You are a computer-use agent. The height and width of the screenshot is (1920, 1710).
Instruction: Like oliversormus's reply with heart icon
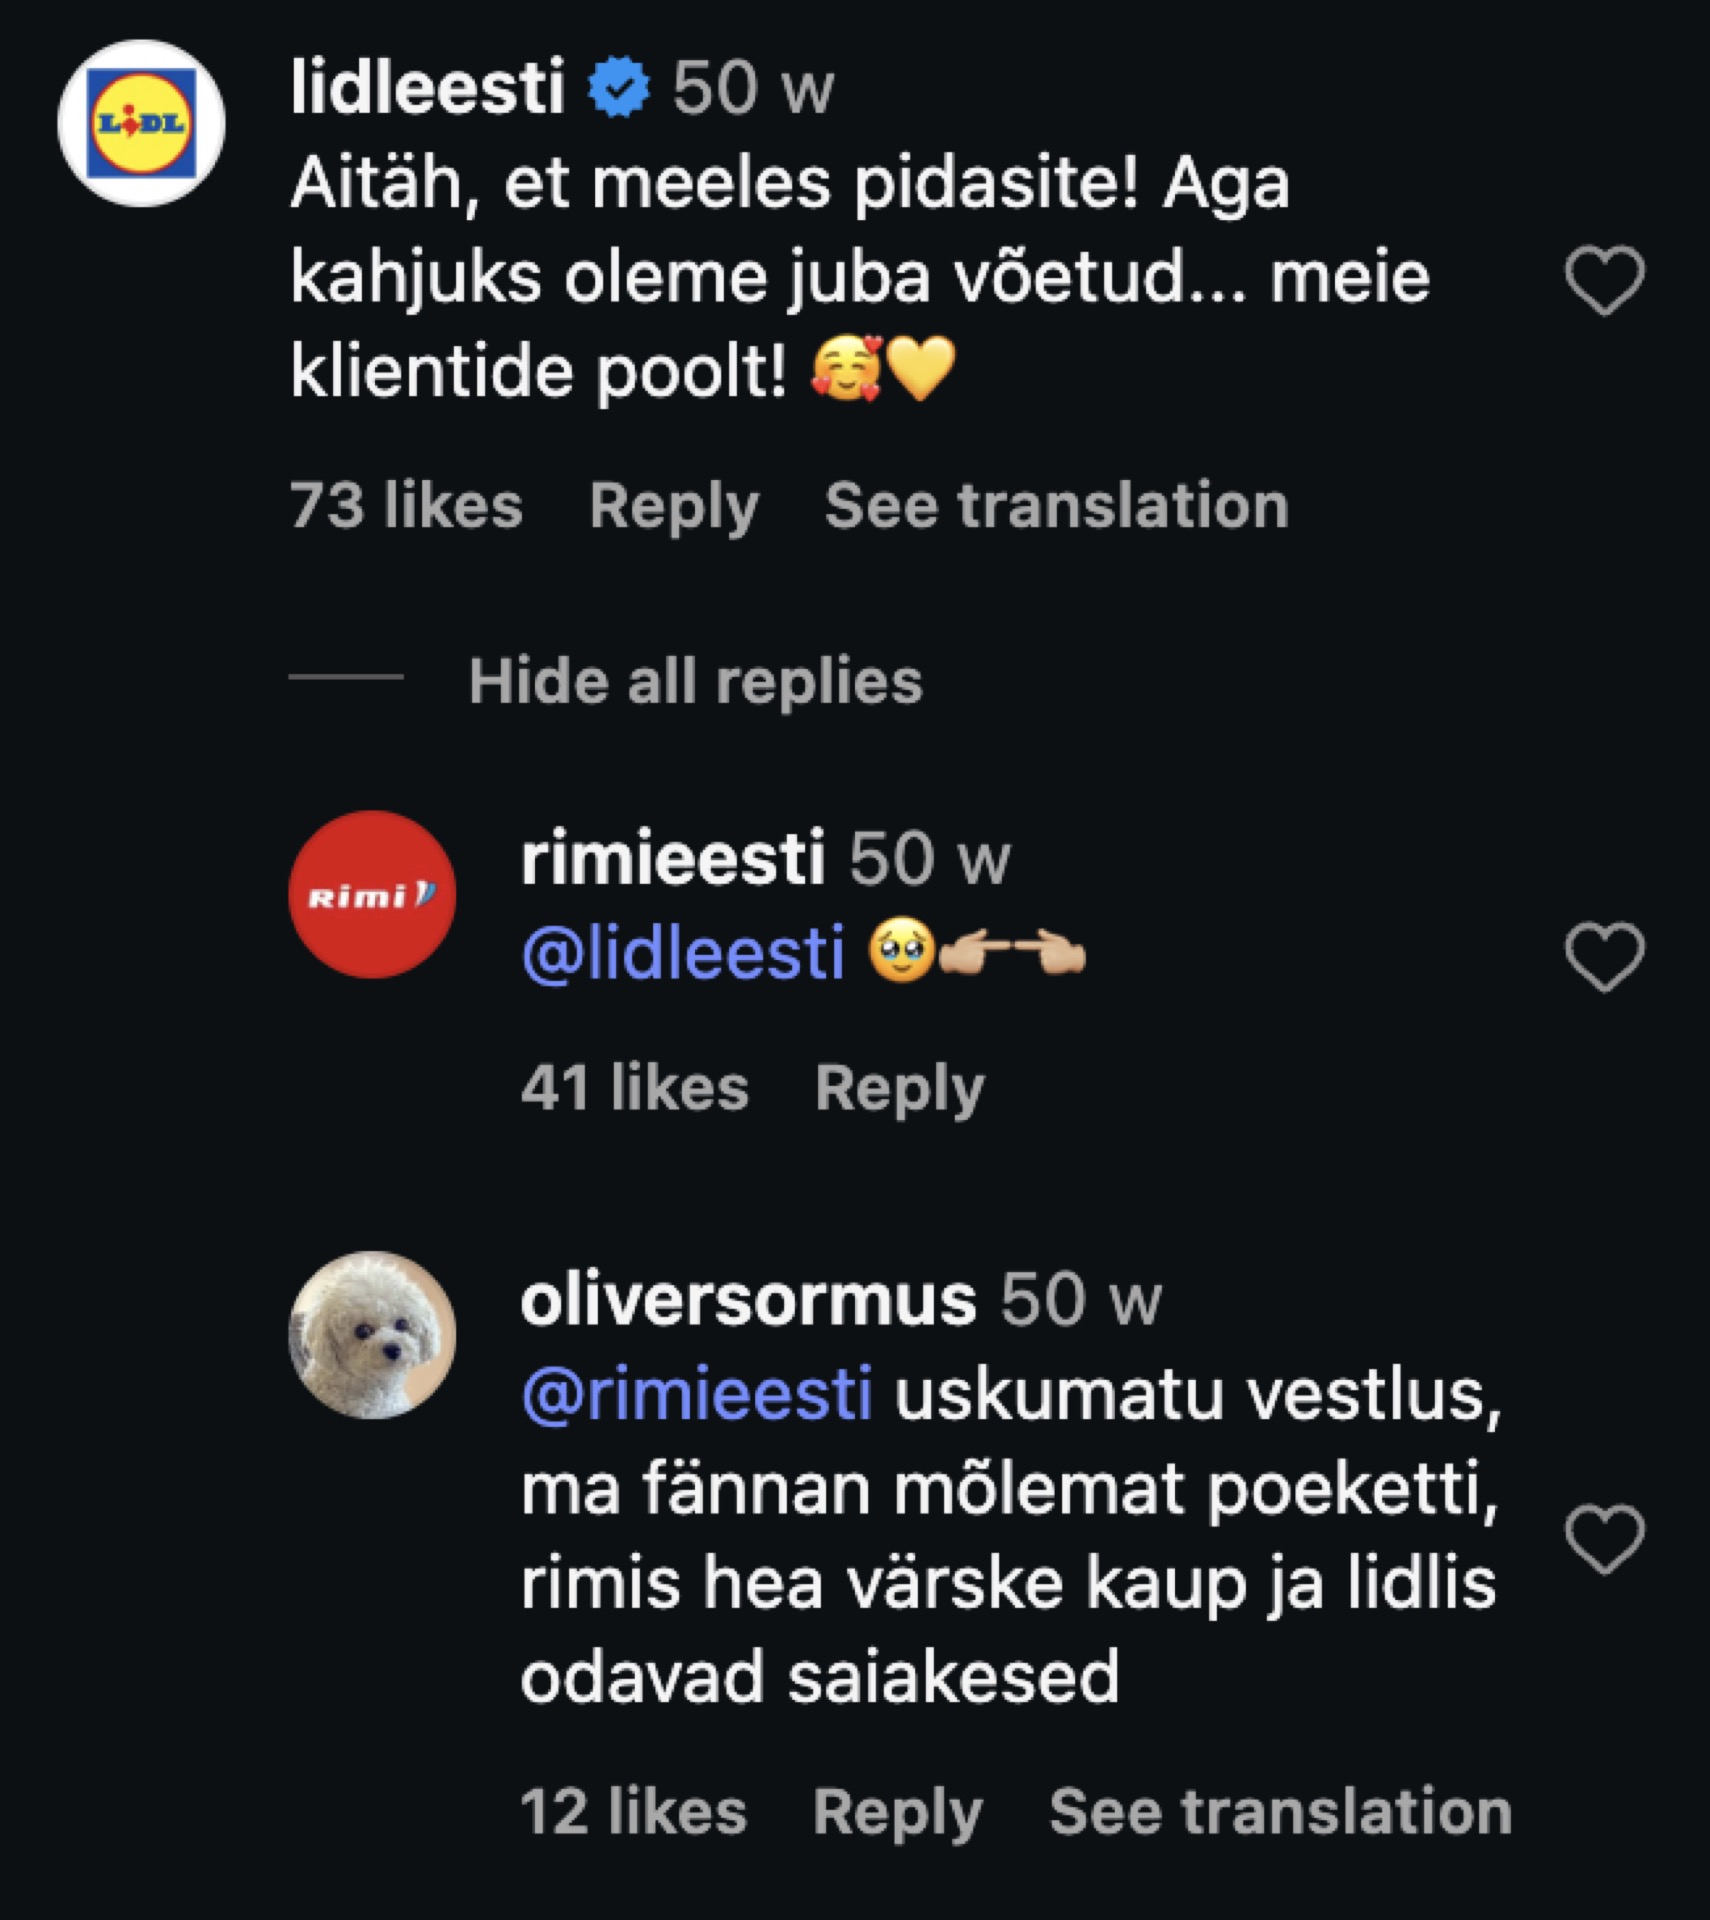tap(1604, 1538)
